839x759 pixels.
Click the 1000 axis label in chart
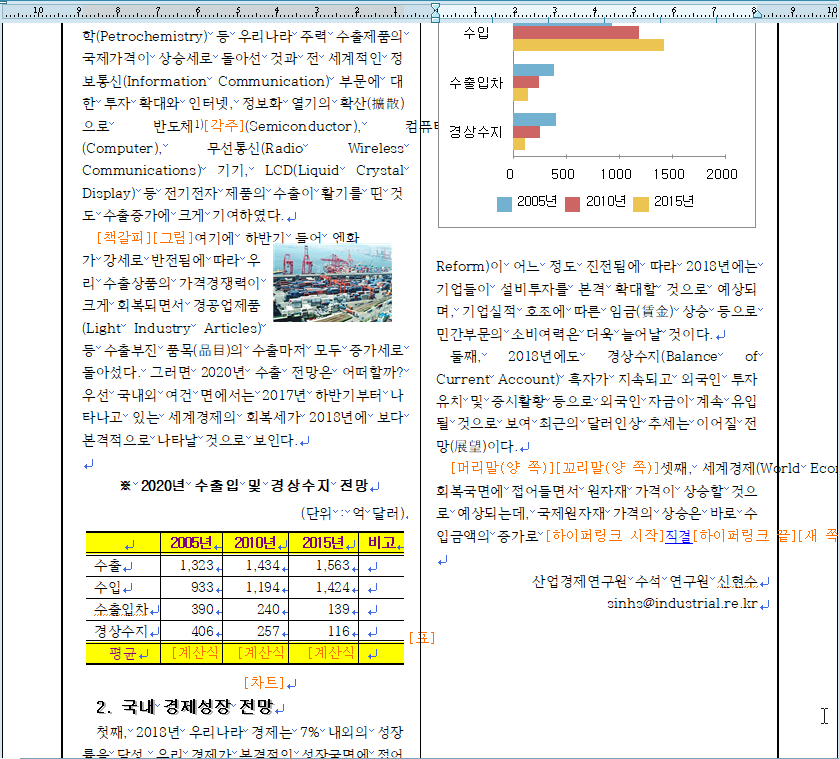615,174
